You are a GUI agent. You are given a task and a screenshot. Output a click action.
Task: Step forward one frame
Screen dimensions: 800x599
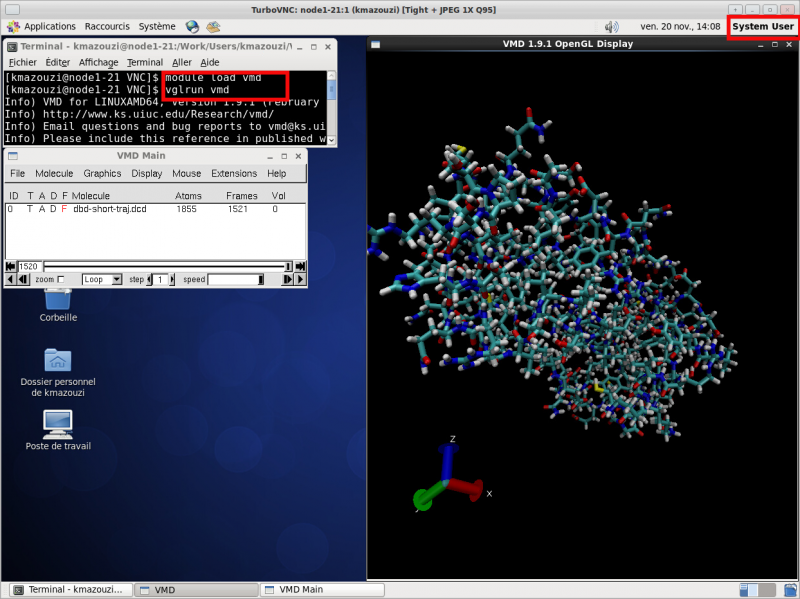pos(288,280)
